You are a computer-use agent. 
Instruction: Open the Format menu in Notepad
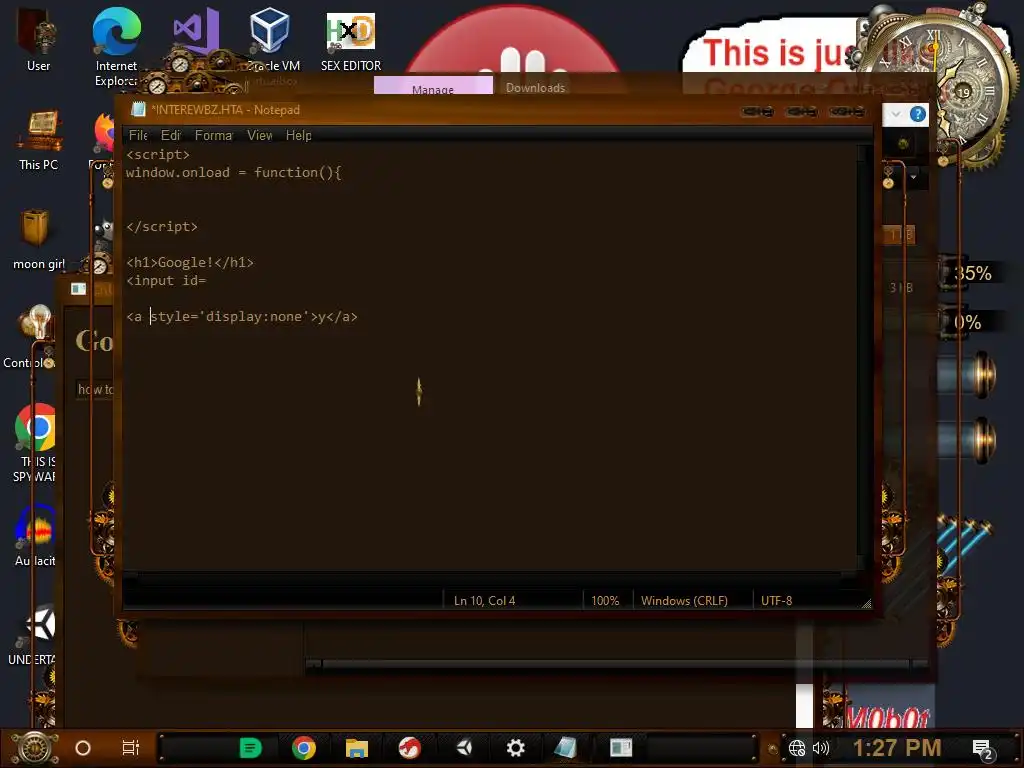click(214, 135)
